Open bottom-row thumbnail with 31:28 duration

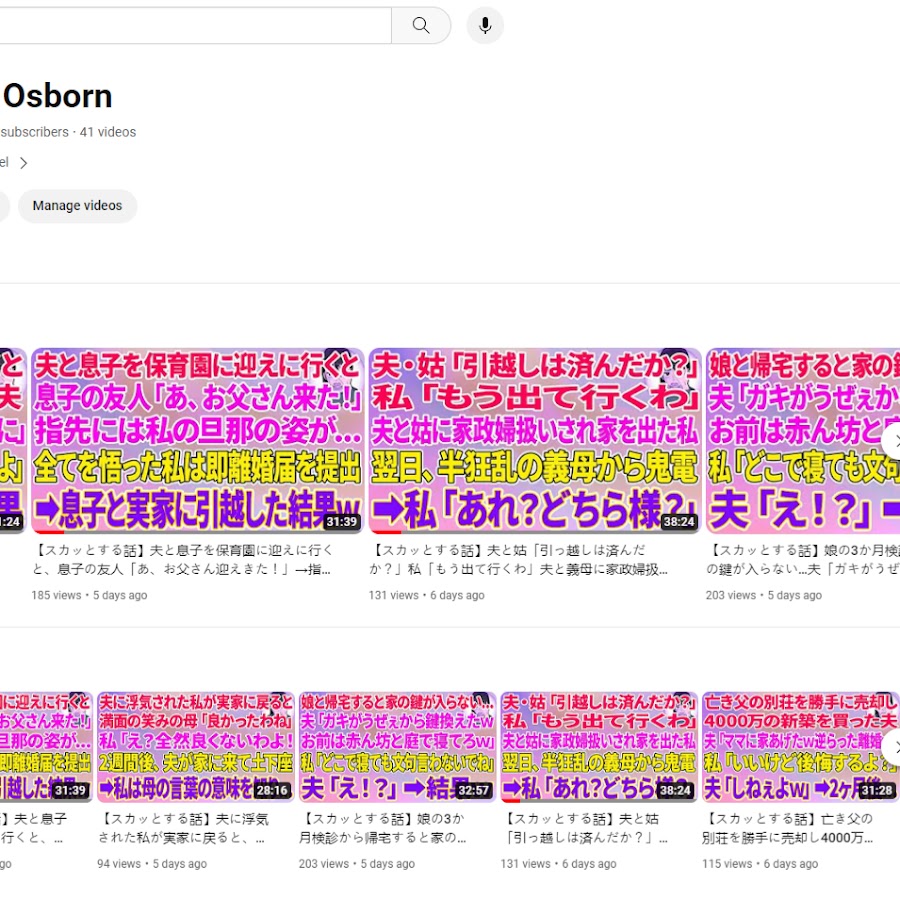[x=801, y=747]
